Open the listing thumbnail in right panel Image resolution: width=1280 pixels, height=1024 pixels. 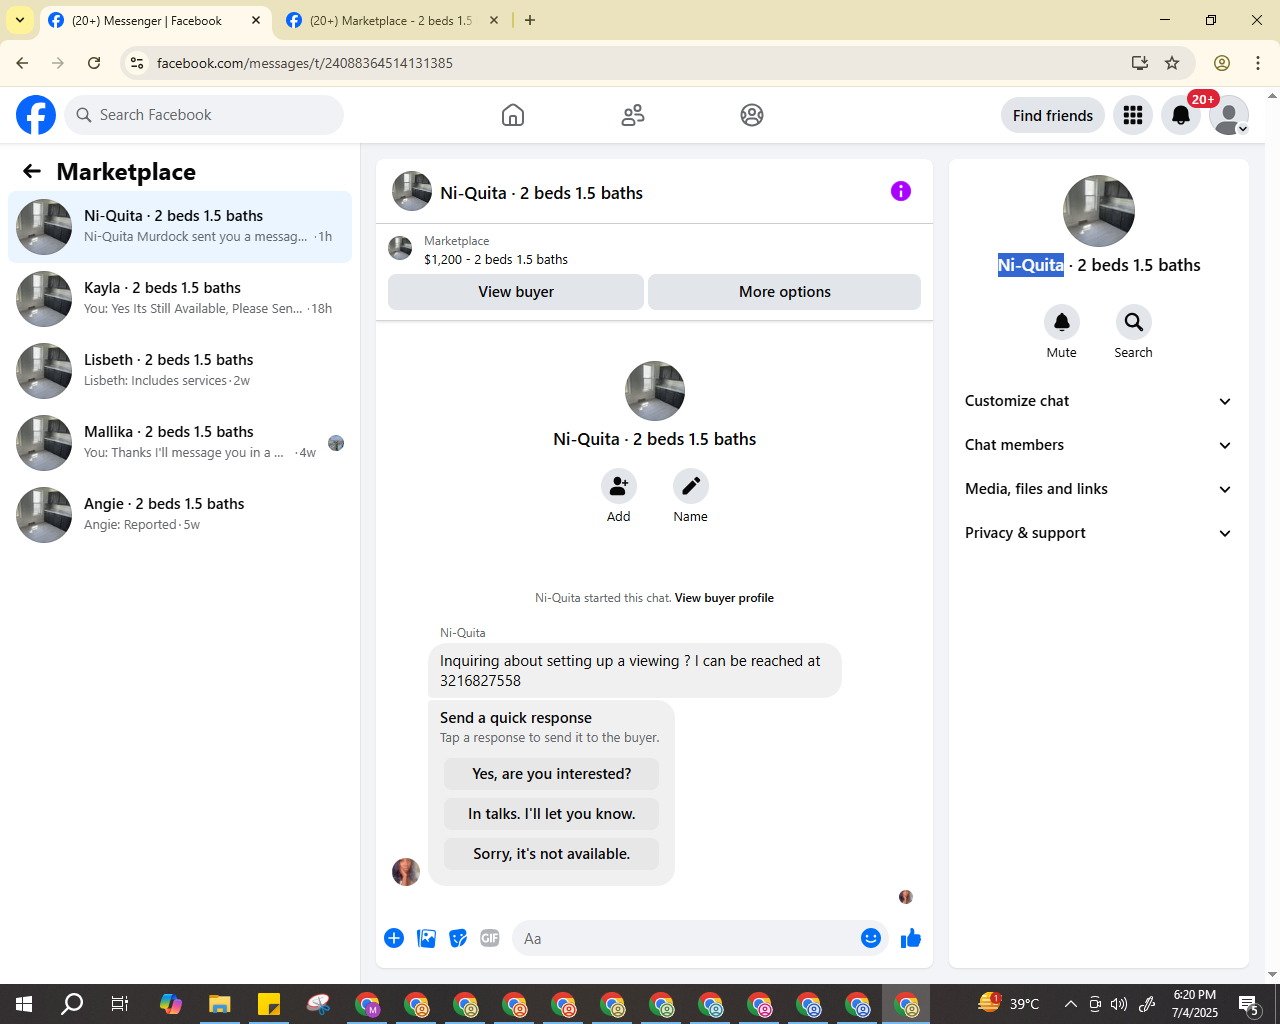click(x=1099, y=211)
